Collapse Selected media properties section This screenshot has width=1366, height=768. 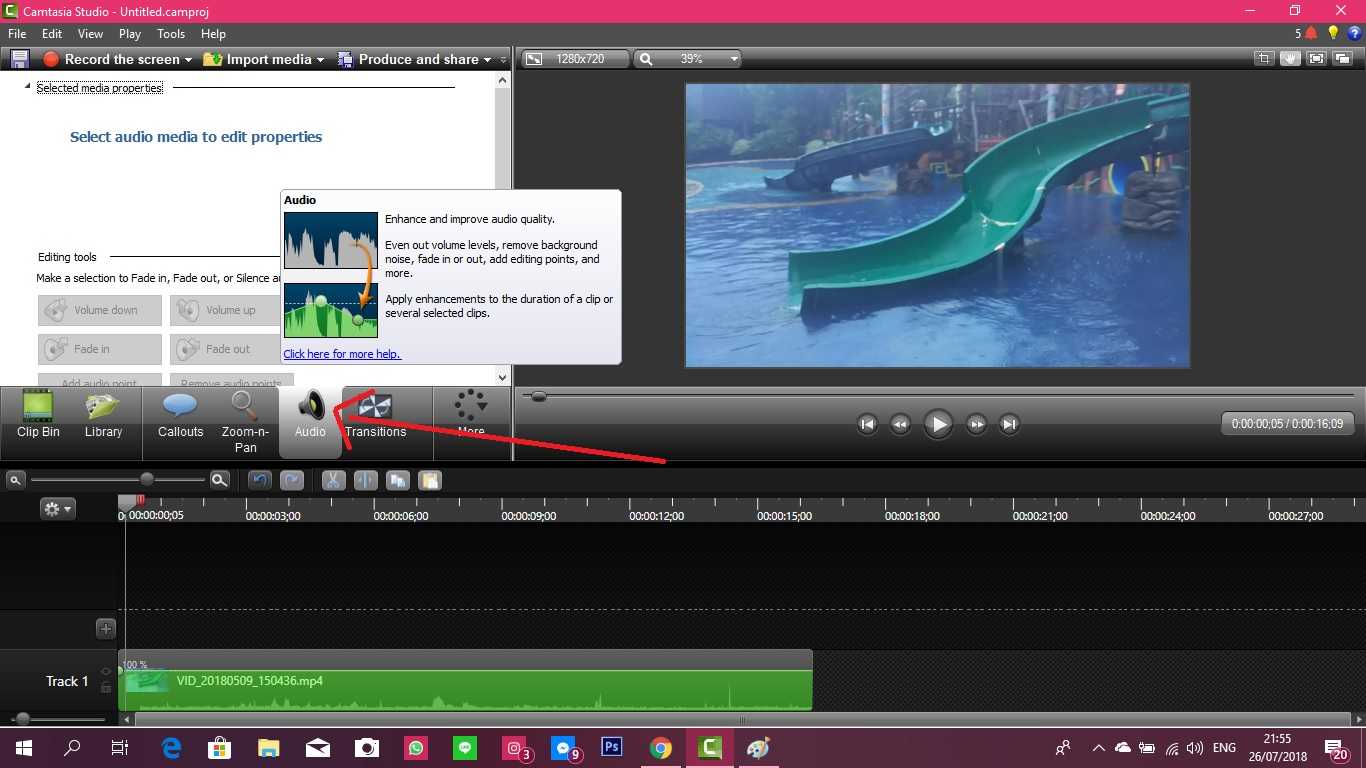tap(27, 87)
